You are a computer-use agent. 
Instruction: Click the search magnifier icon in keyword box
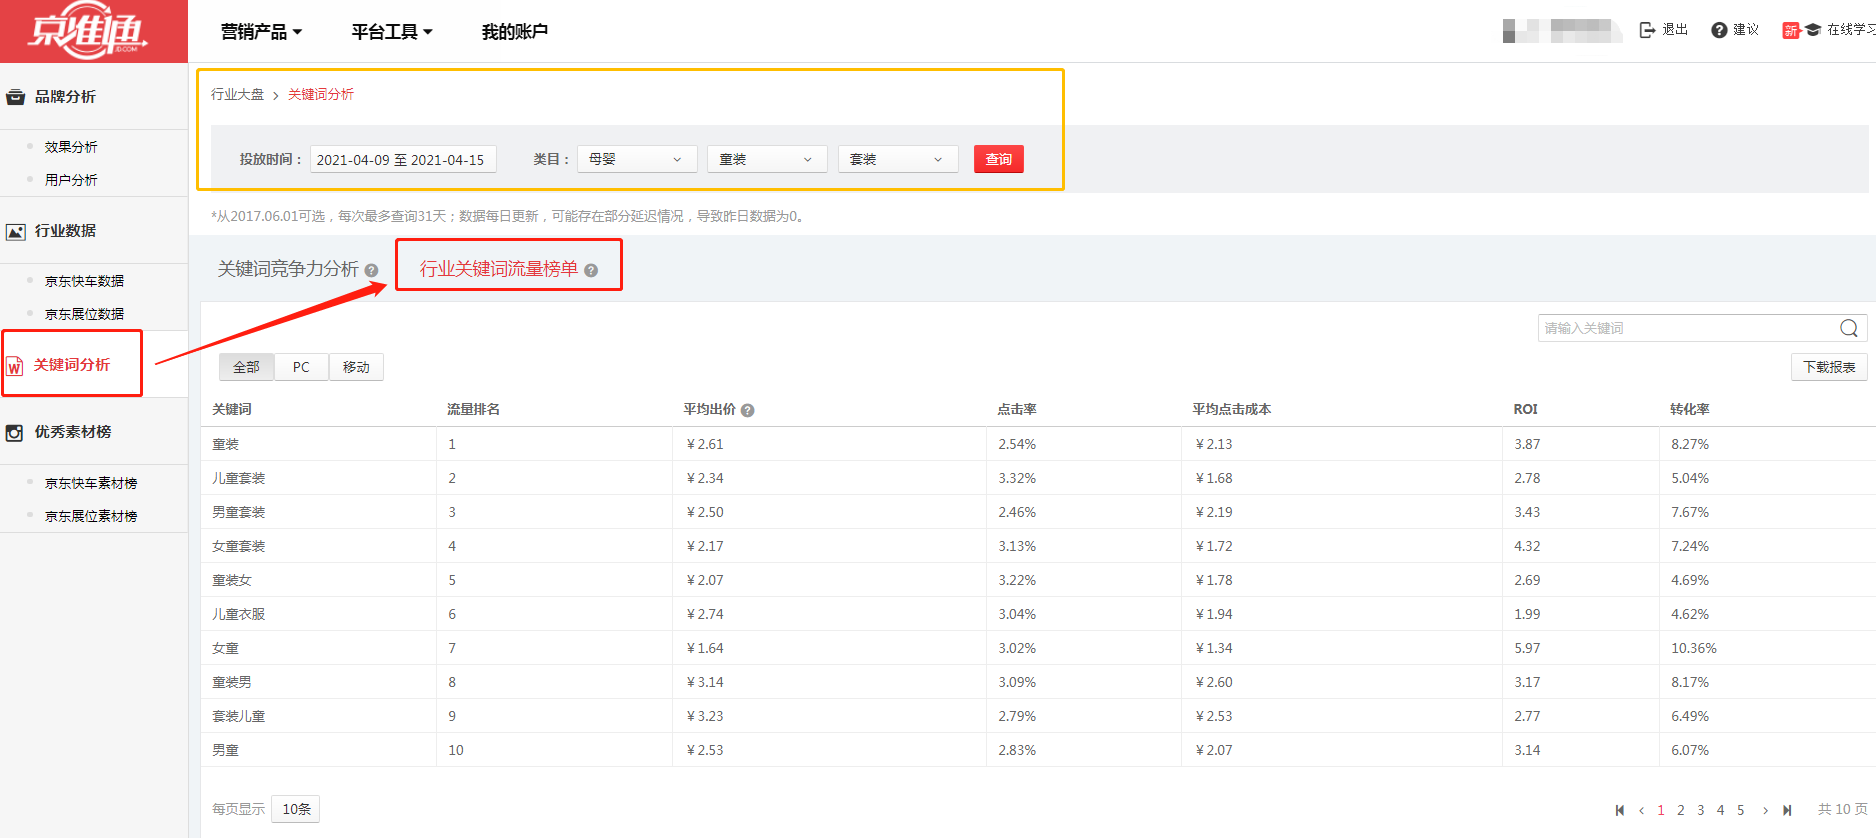point(1848,328)
